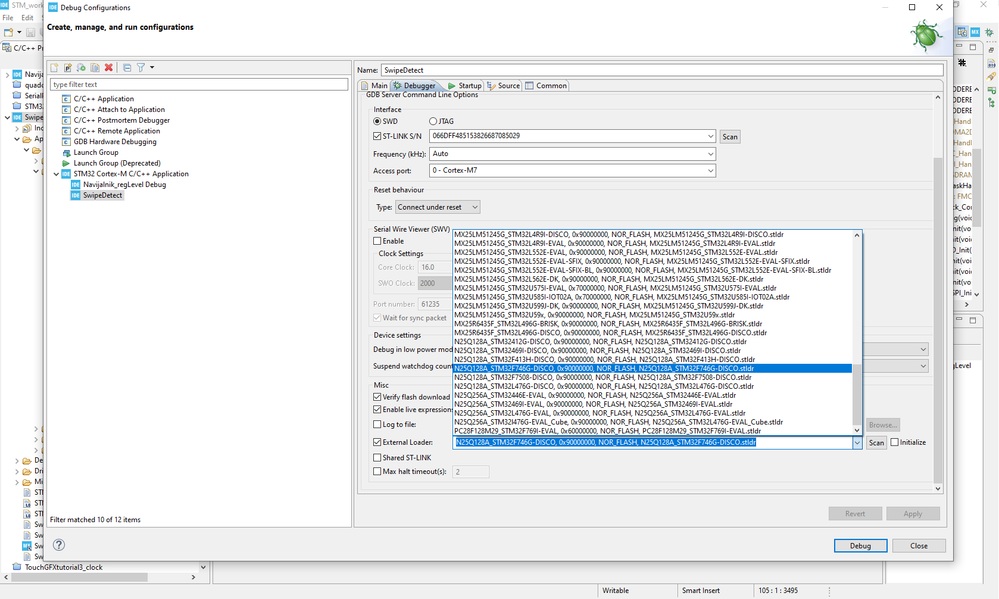
Task: Click Export launch configuration icon
Action: (81, 68)
